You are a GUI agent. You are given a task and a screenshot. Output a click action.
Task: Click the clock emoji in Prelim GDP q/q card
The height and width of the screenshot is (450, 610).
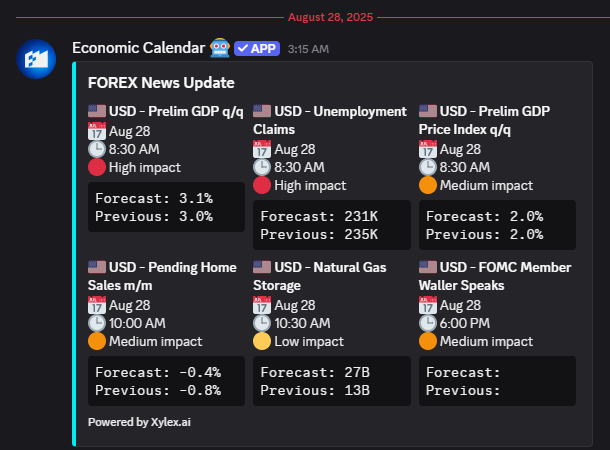(x=97, y=149)
